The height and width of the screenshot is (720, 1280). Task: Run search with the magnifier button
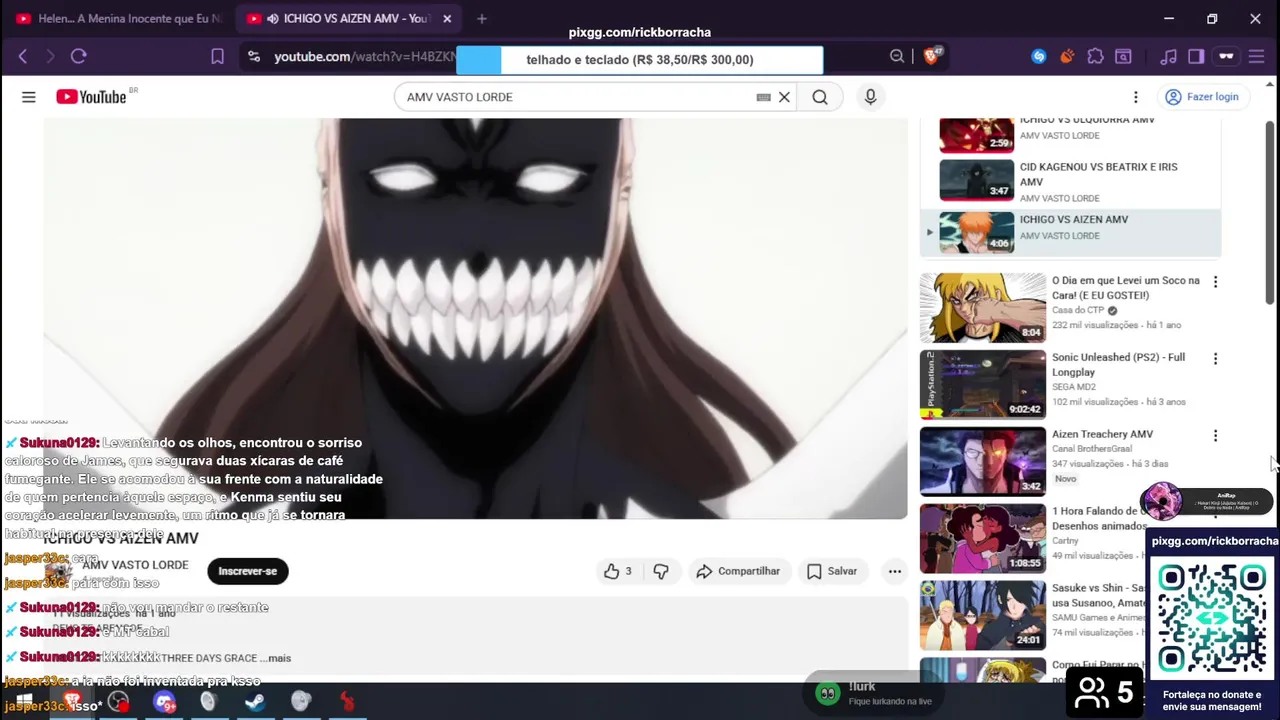820,97
